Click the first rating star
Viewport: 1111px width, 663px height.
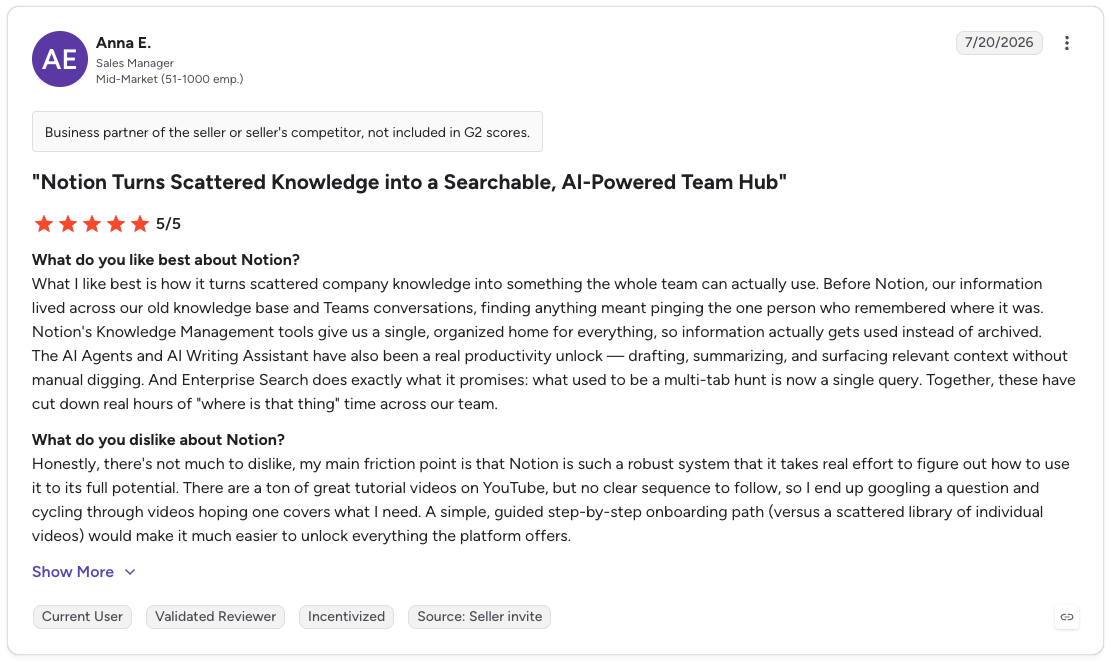(x=44, y=225)
